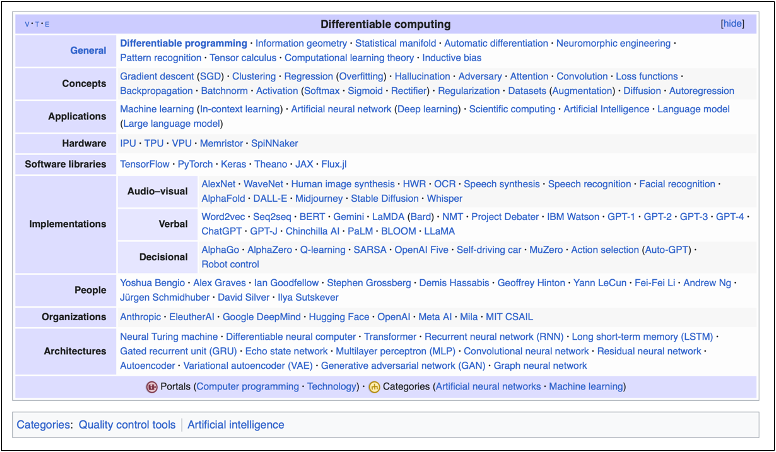Click the Categories icon in navbox footer
776x452 pixels.
(x=374, y=387)
